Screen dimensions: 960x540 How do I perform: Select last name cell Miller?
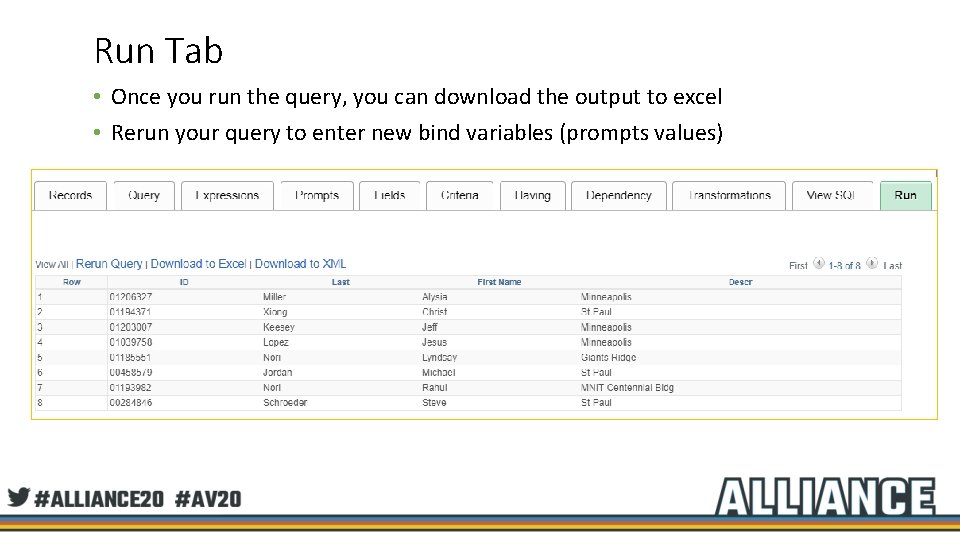274,297
